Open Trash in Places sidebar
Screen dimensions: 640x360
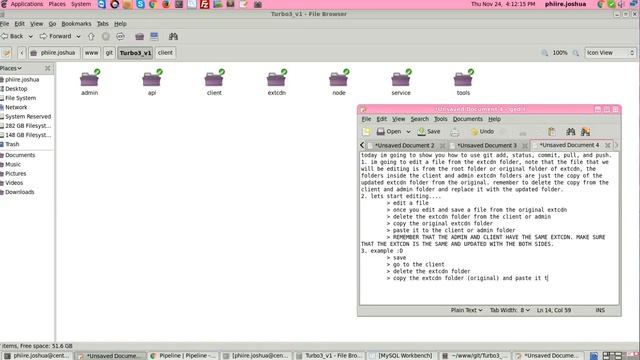12,144
